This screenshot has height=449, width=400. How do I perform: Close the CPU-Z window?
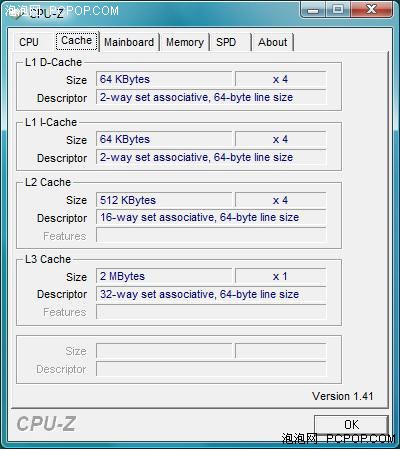pos(371,9)
